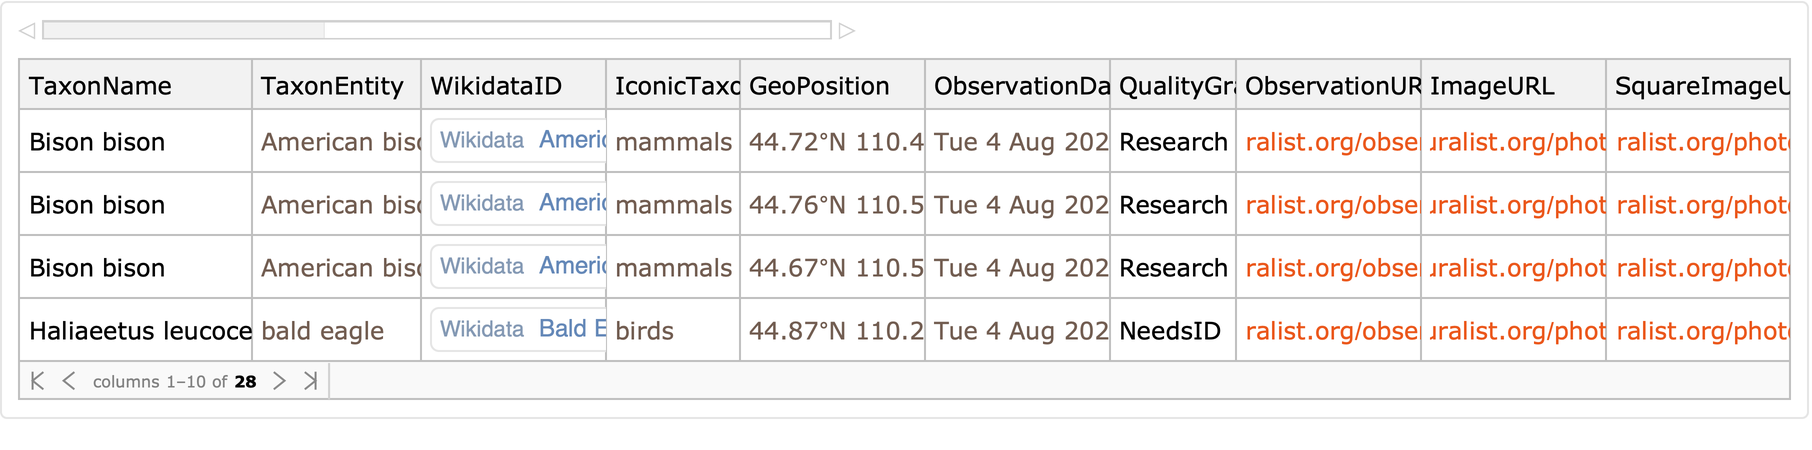
Task: Open second row SquareImageURL link
Action: tap(1701, 205)
